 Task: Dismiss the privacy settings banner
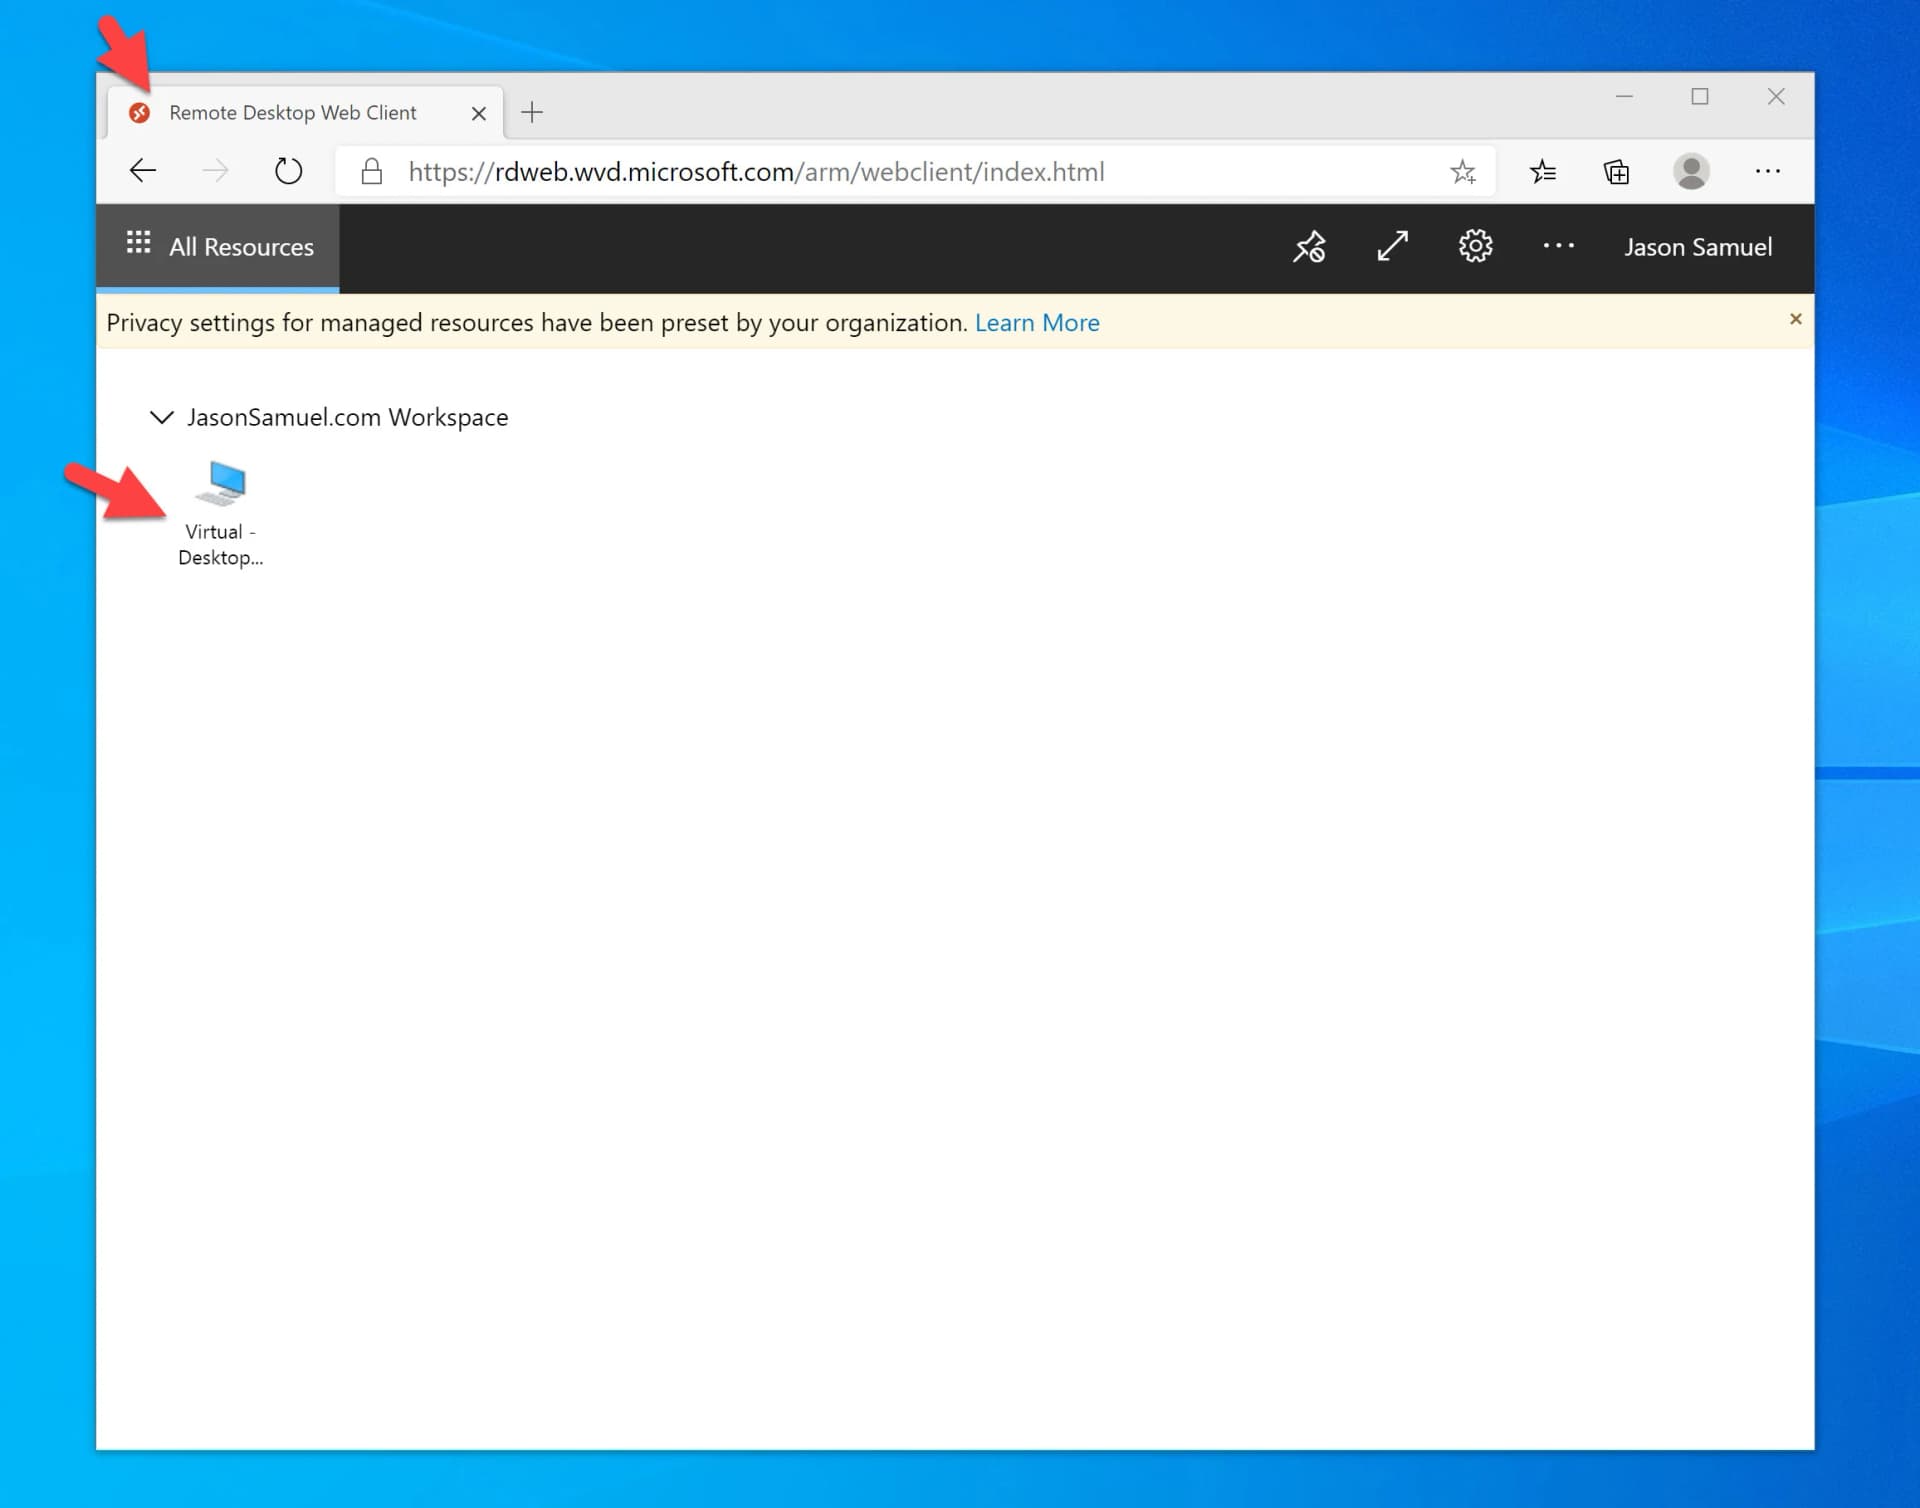click(1795, 319)
